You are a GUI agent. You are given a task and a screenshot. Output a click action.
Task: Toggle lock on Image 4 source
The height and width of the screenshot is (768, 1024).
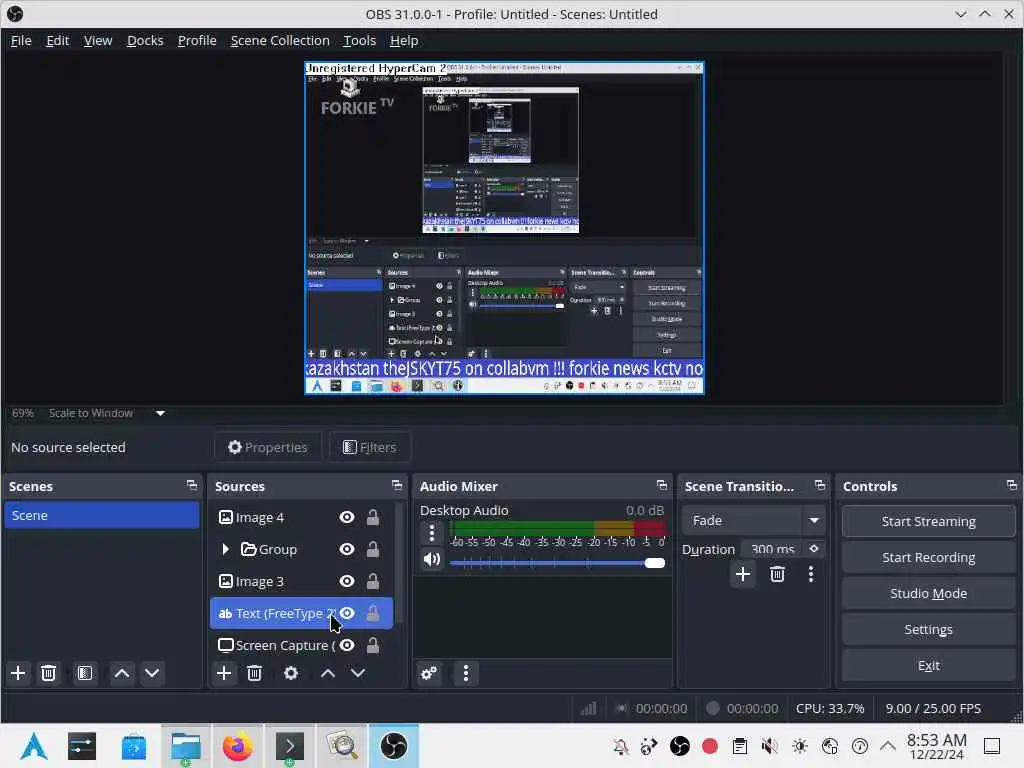[372, 517]
